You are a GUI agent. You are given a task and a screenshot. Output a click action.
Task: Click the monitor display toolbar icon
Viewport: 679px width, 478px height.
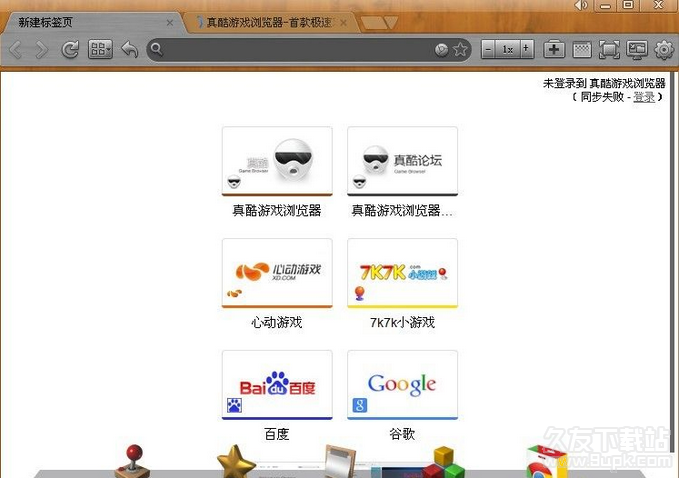coord(637,49)
